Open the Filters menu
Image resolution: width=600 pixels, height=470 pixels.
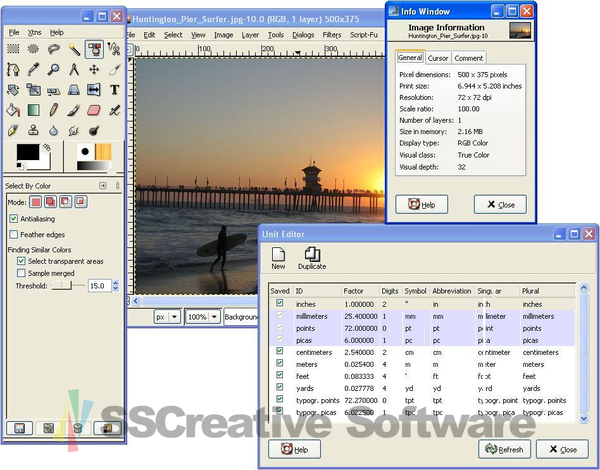point(332,35)
